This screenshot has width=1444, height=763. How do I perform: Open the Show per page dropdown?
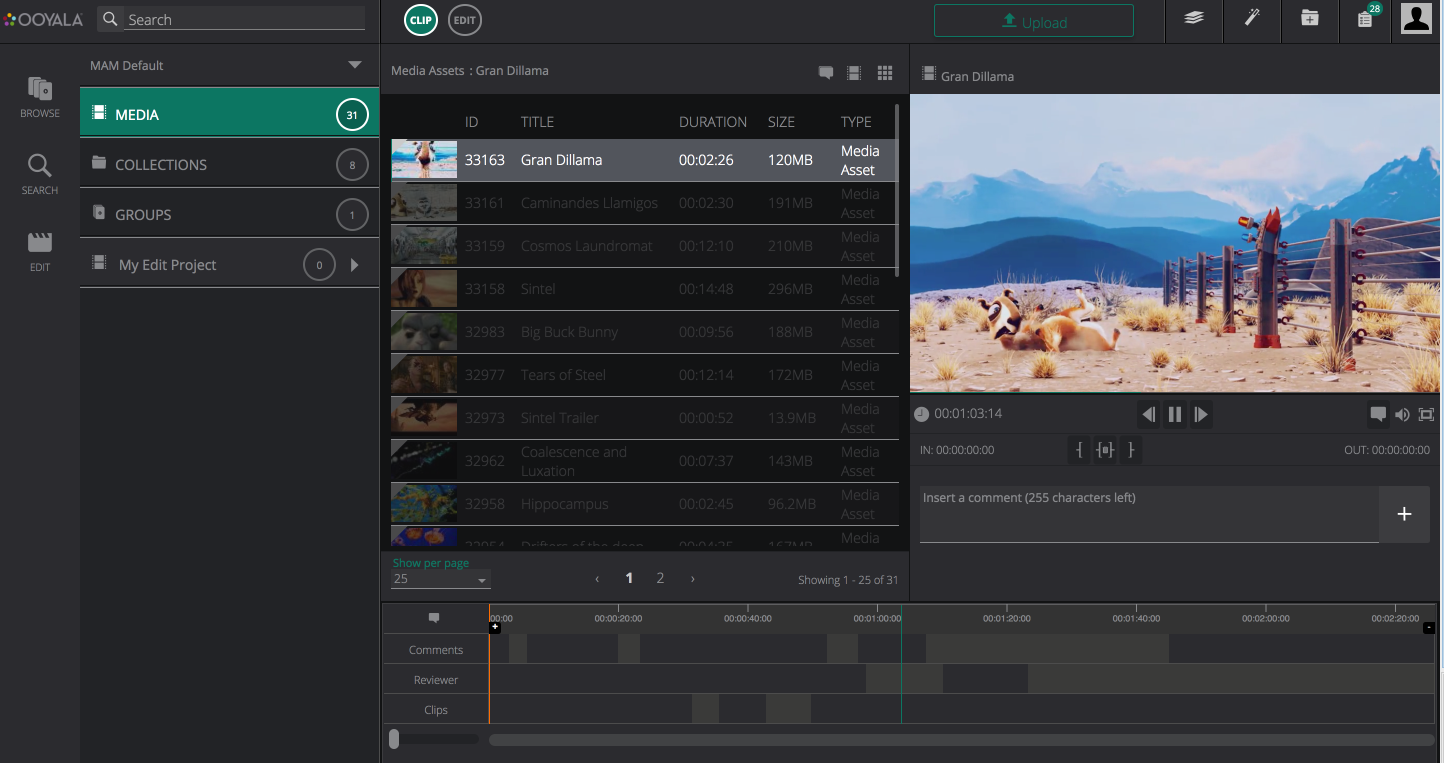[x=441, y=580]
